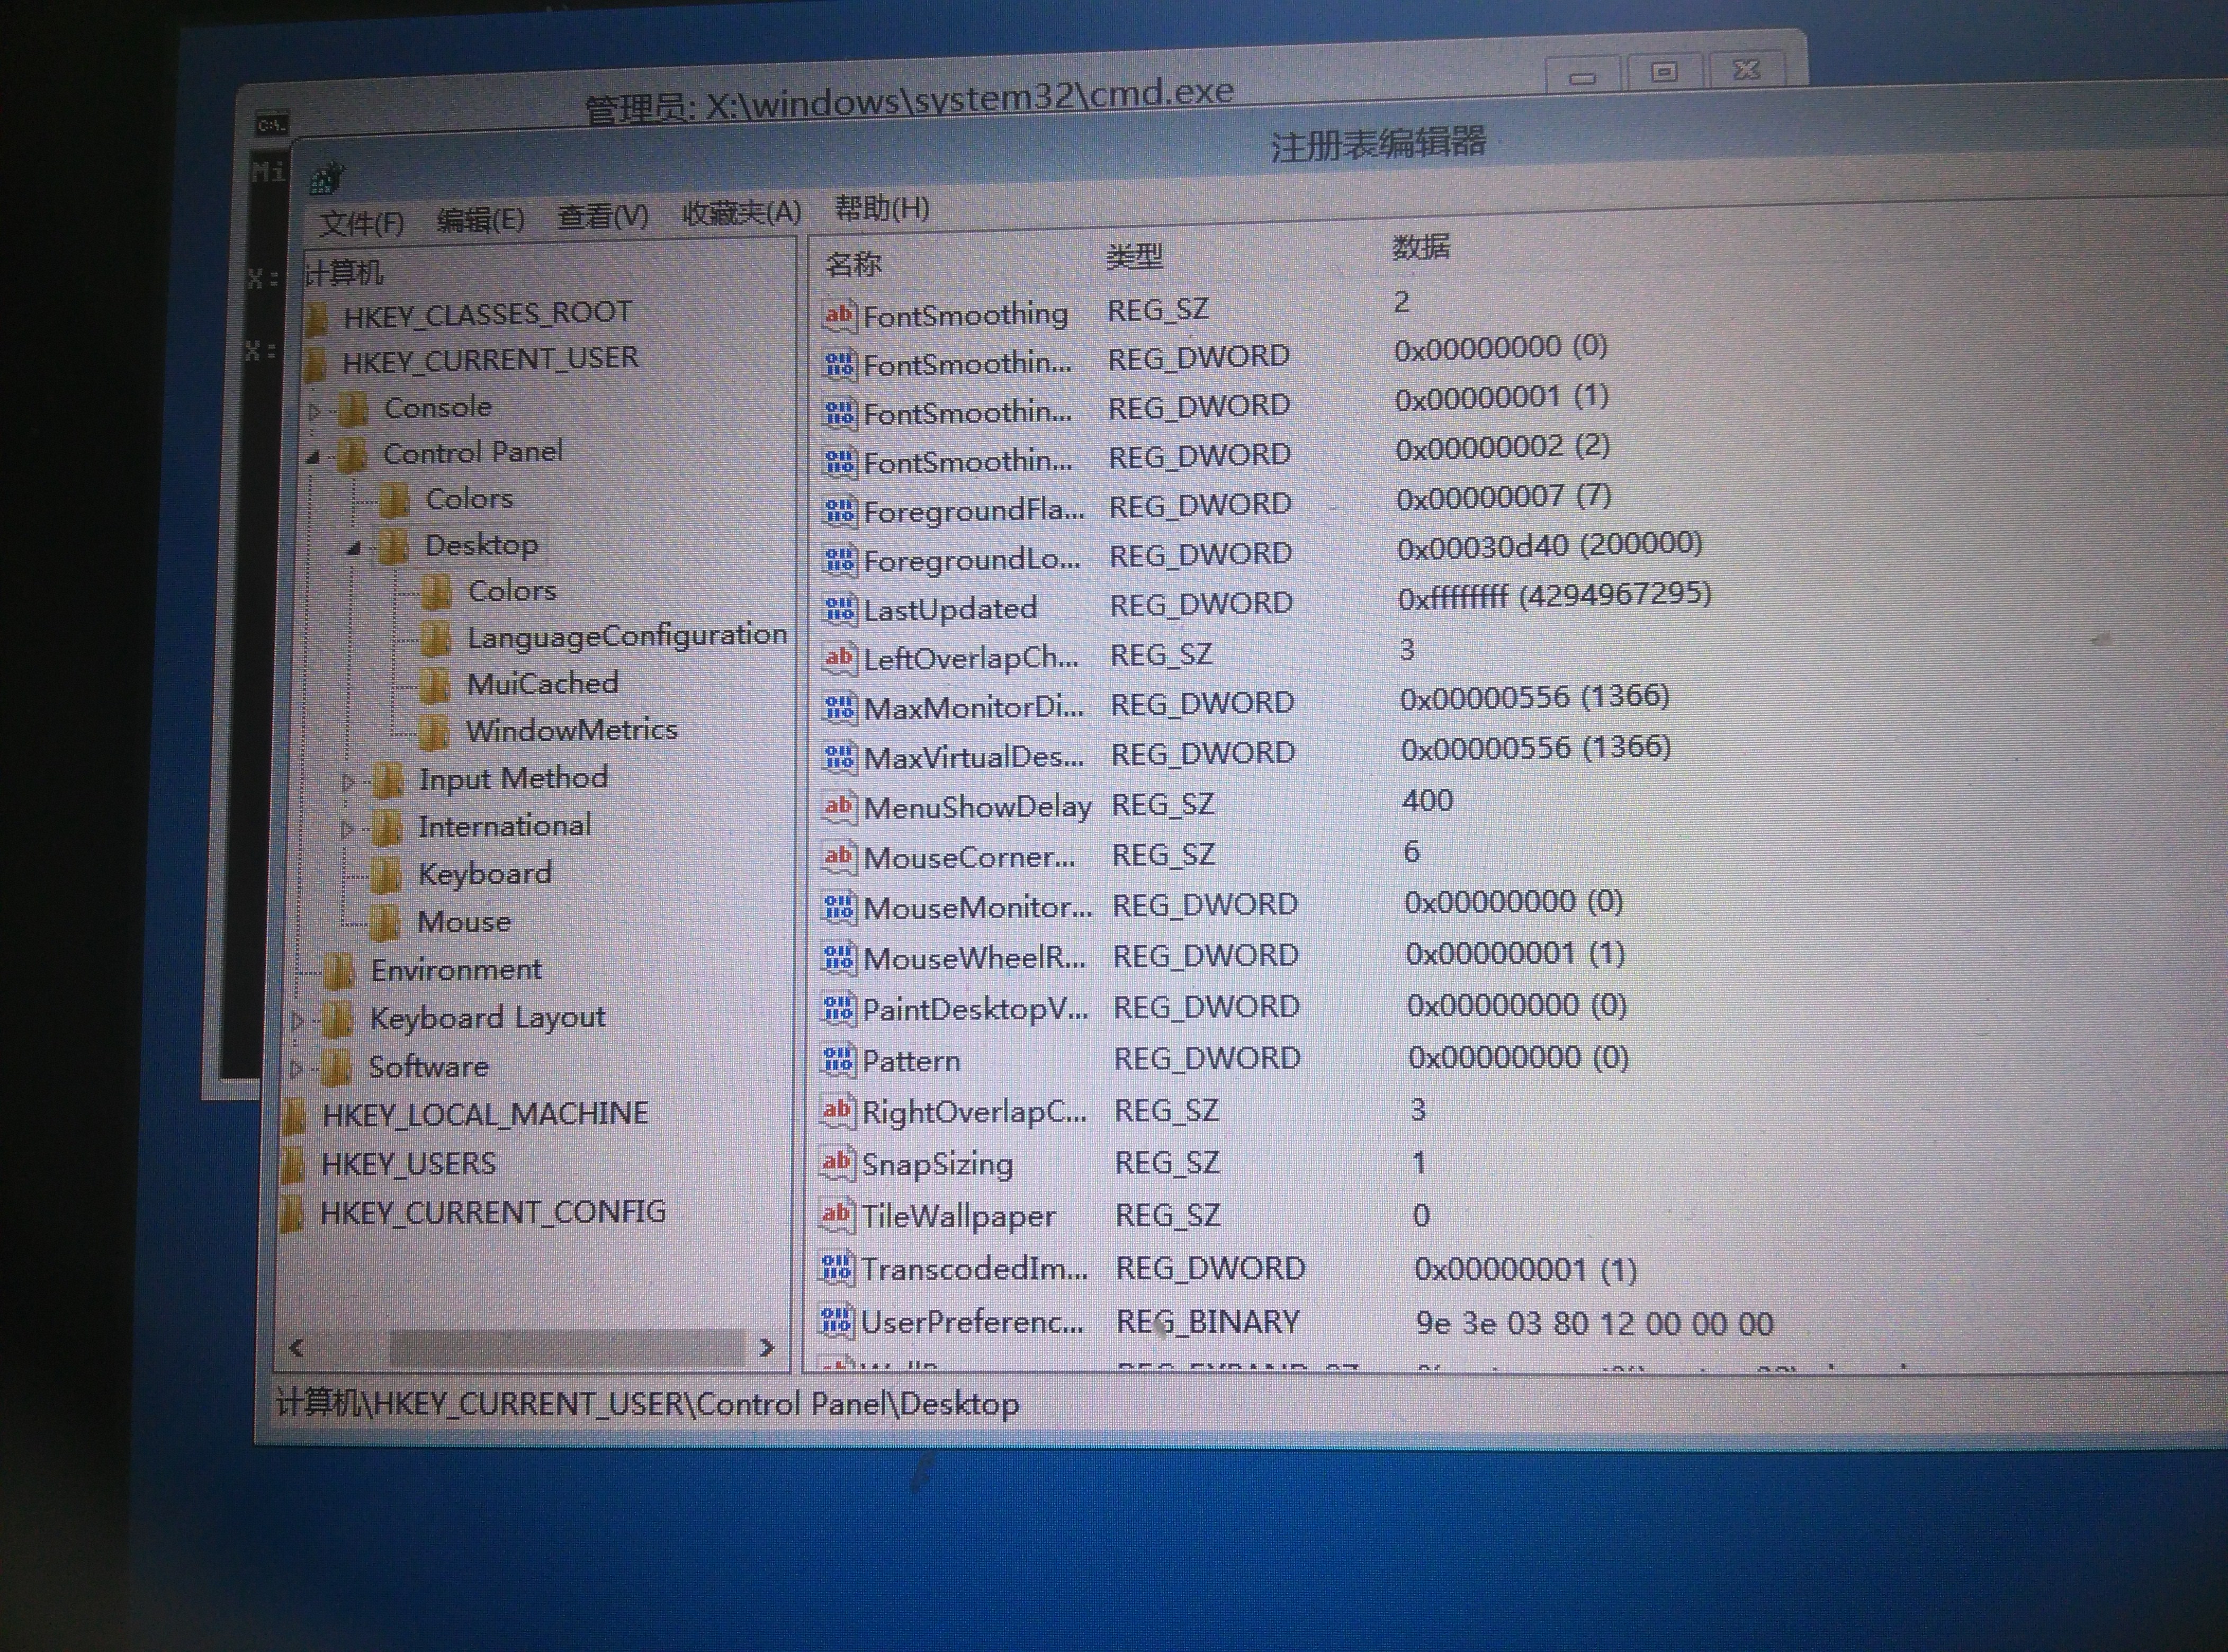2228x1652 pixels.
Task: Open the 文件(F) menu
Action: coord(361,222)
